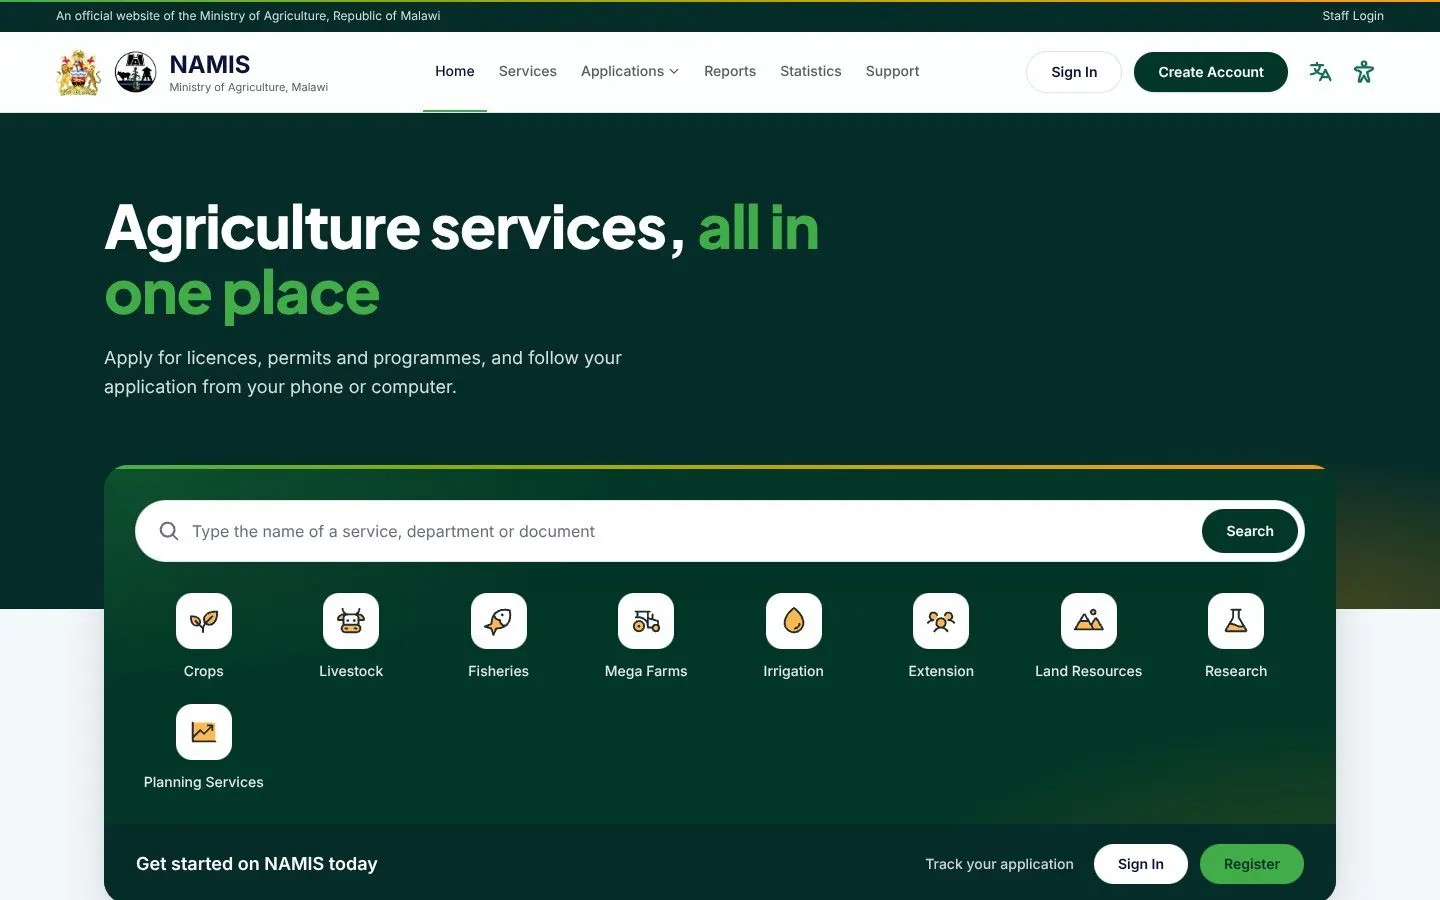Select the Research flask icon
Screen dimensions: 1440x900
point(1236,621)
